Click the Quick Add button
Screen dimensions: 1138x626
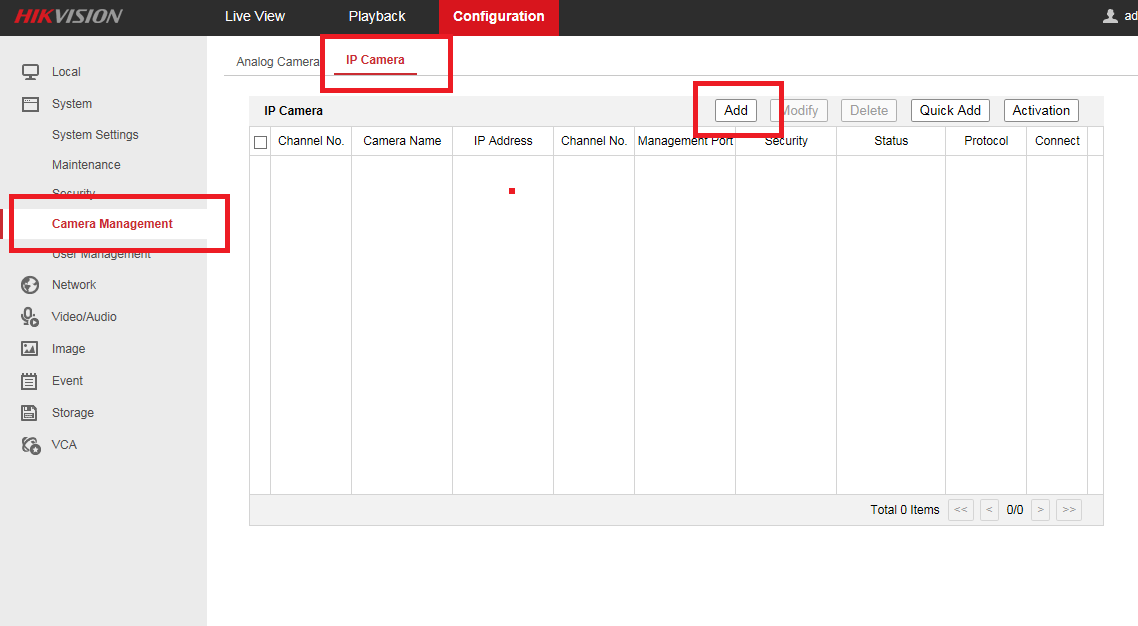point(950,111)
